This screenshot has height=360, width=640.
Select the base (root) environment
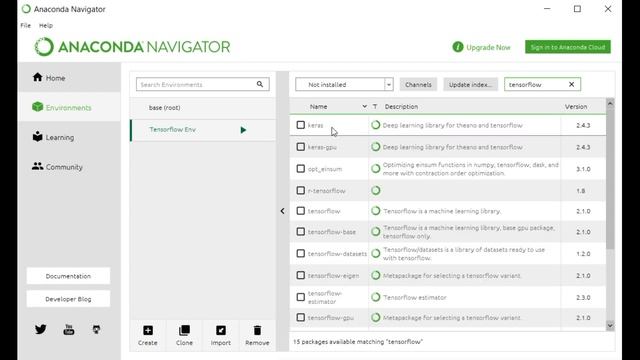(x=203, y=108)
